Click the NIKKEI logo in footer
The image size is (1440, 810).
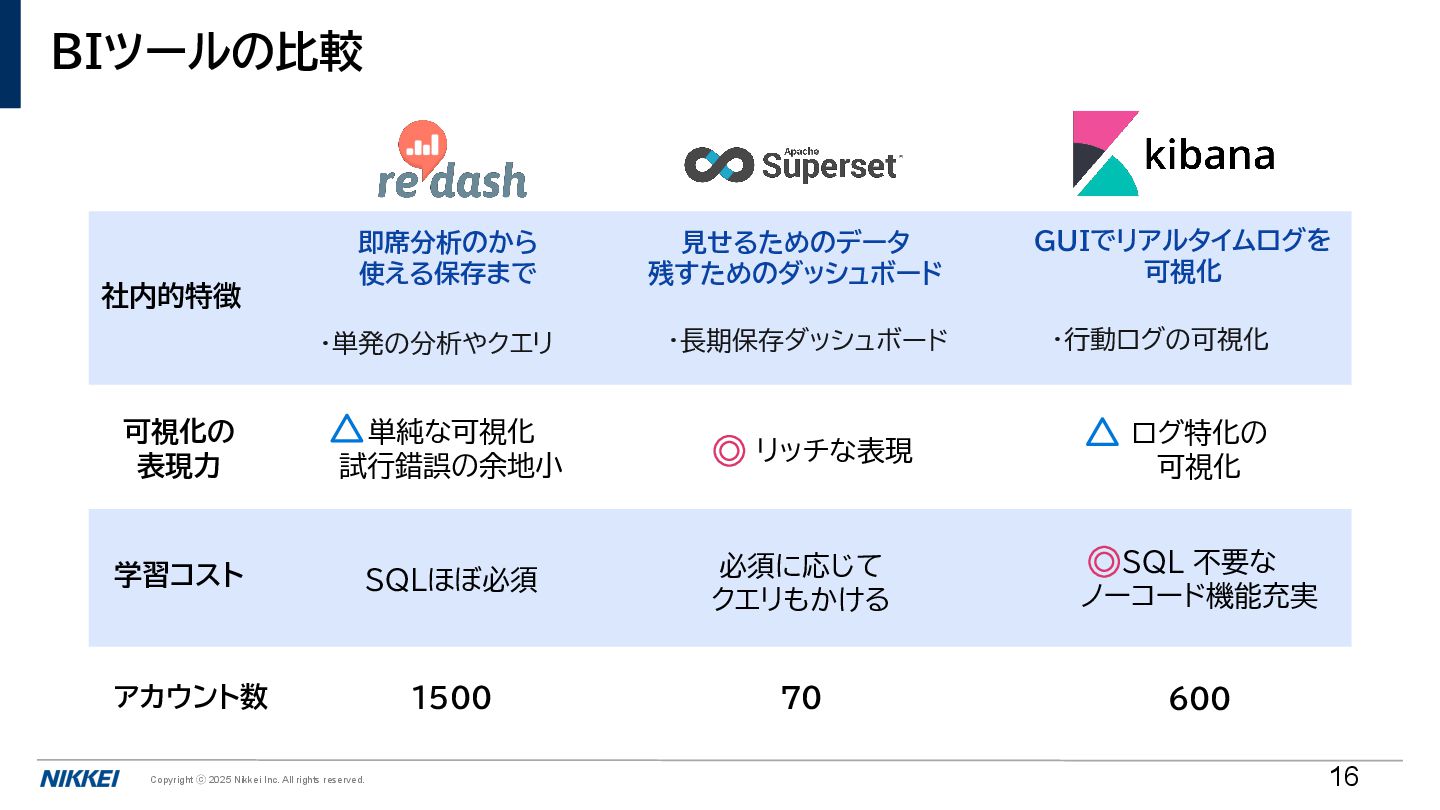(x=80, y=779)
